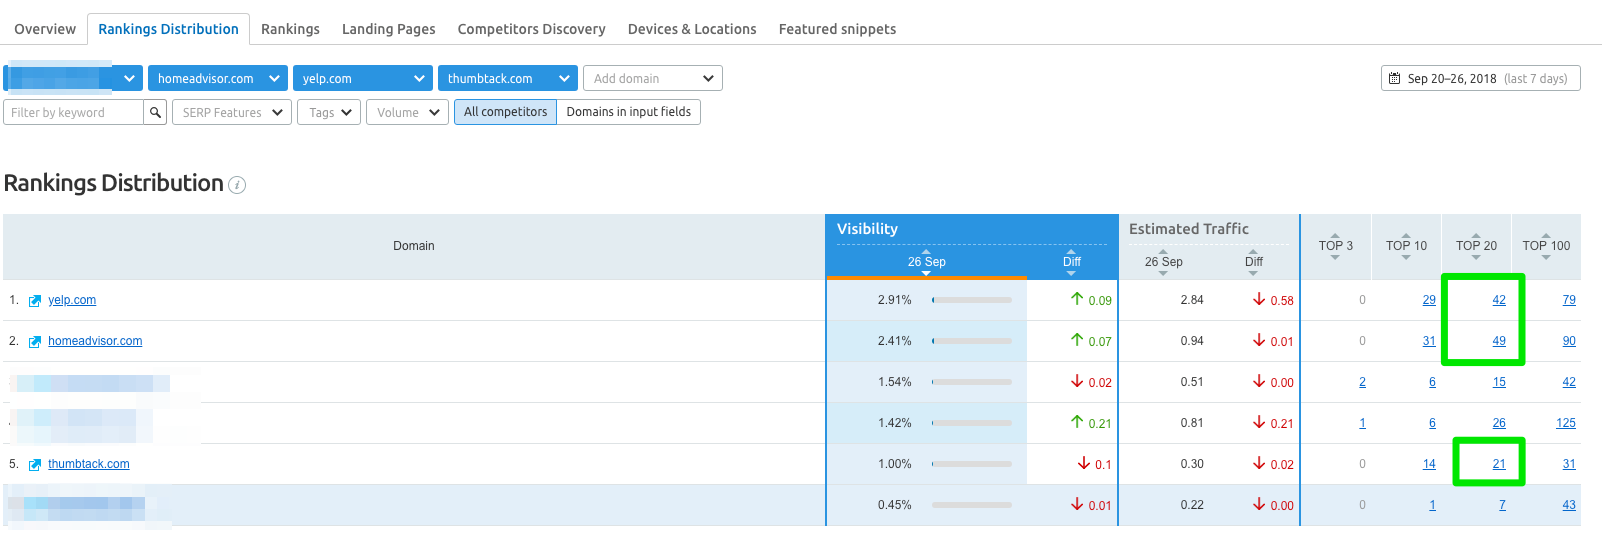Switch to the Rankings tab
The width and height of the screenshot is (1602, 545).
(290, 29)
